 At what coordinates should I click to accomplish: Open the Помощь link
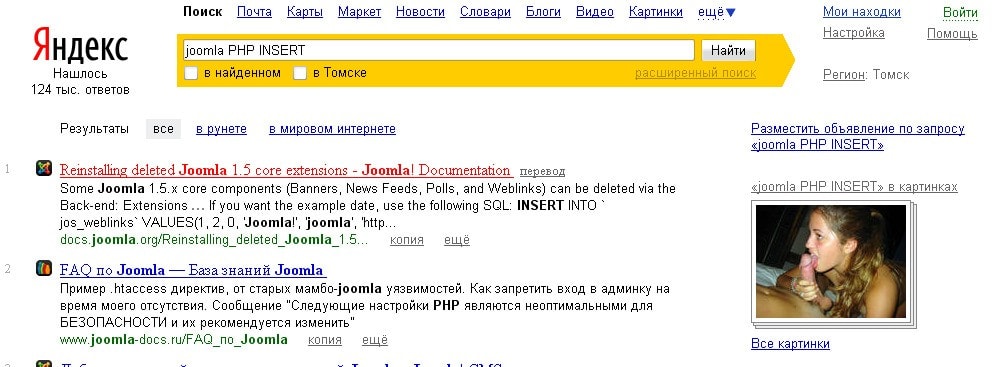[x=952, y=34]
